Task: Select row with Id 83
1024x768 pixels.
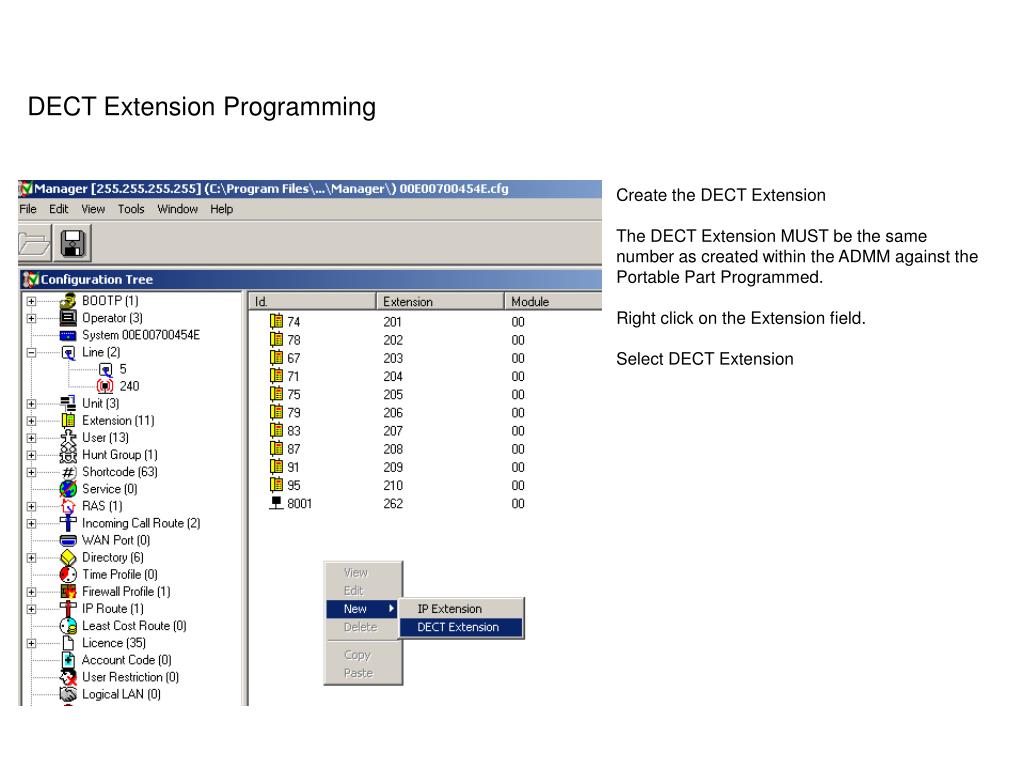Action: 424,431
